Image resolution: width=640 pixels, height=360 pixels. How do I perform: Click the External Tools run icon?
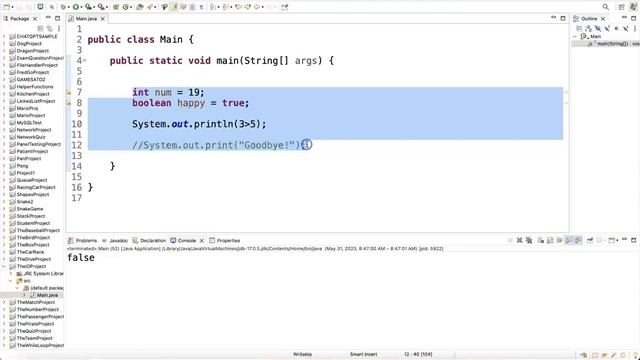[x=101, y=7]
